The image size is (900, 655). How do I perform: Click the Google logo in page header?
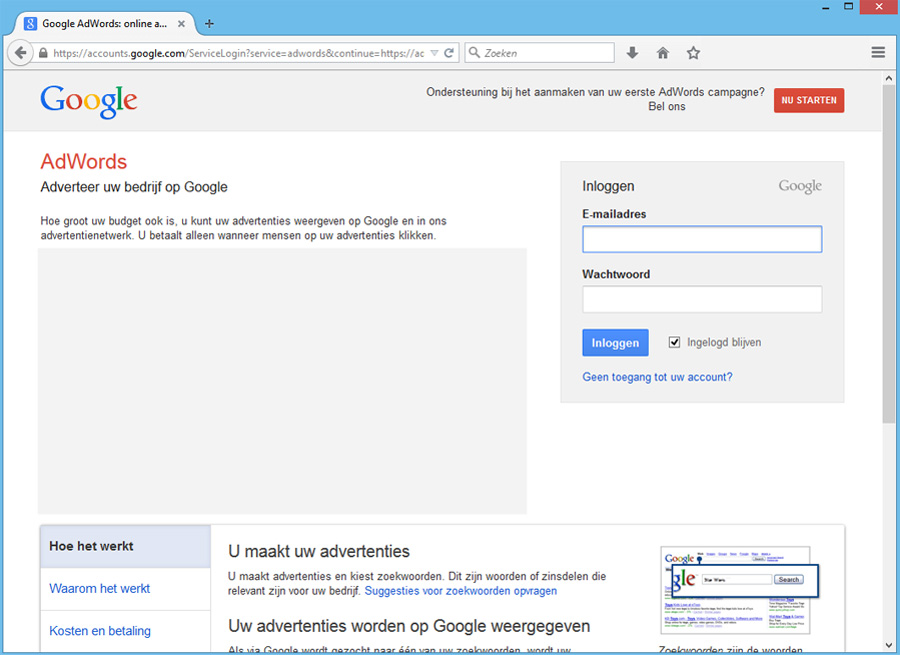[x=88, y=102]
